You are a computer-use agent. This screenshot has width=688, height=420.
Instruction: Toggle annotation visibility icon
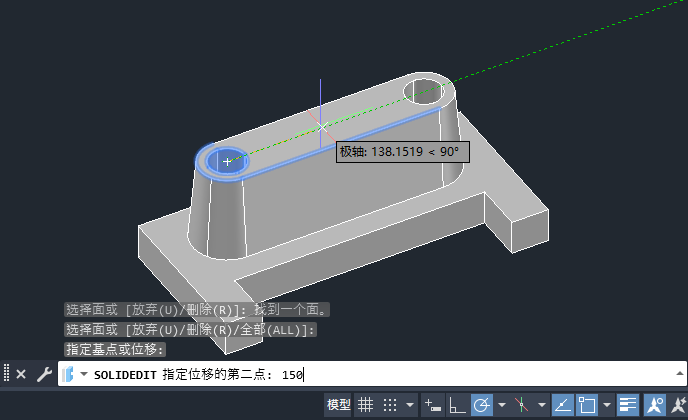(654, 405)
